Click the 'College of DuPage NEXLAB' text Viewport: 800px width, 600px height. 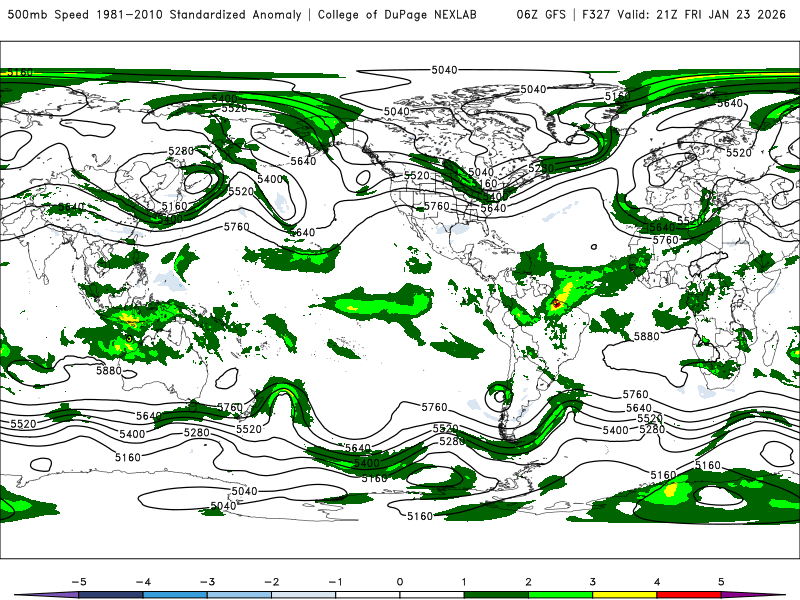point(397,14)
